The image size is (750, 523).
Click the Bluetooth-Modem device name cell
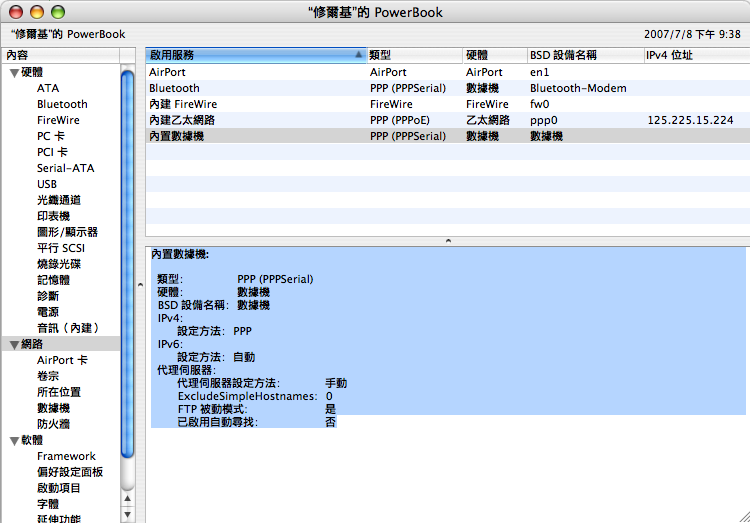pyautogui.click(x=578, y=88)
